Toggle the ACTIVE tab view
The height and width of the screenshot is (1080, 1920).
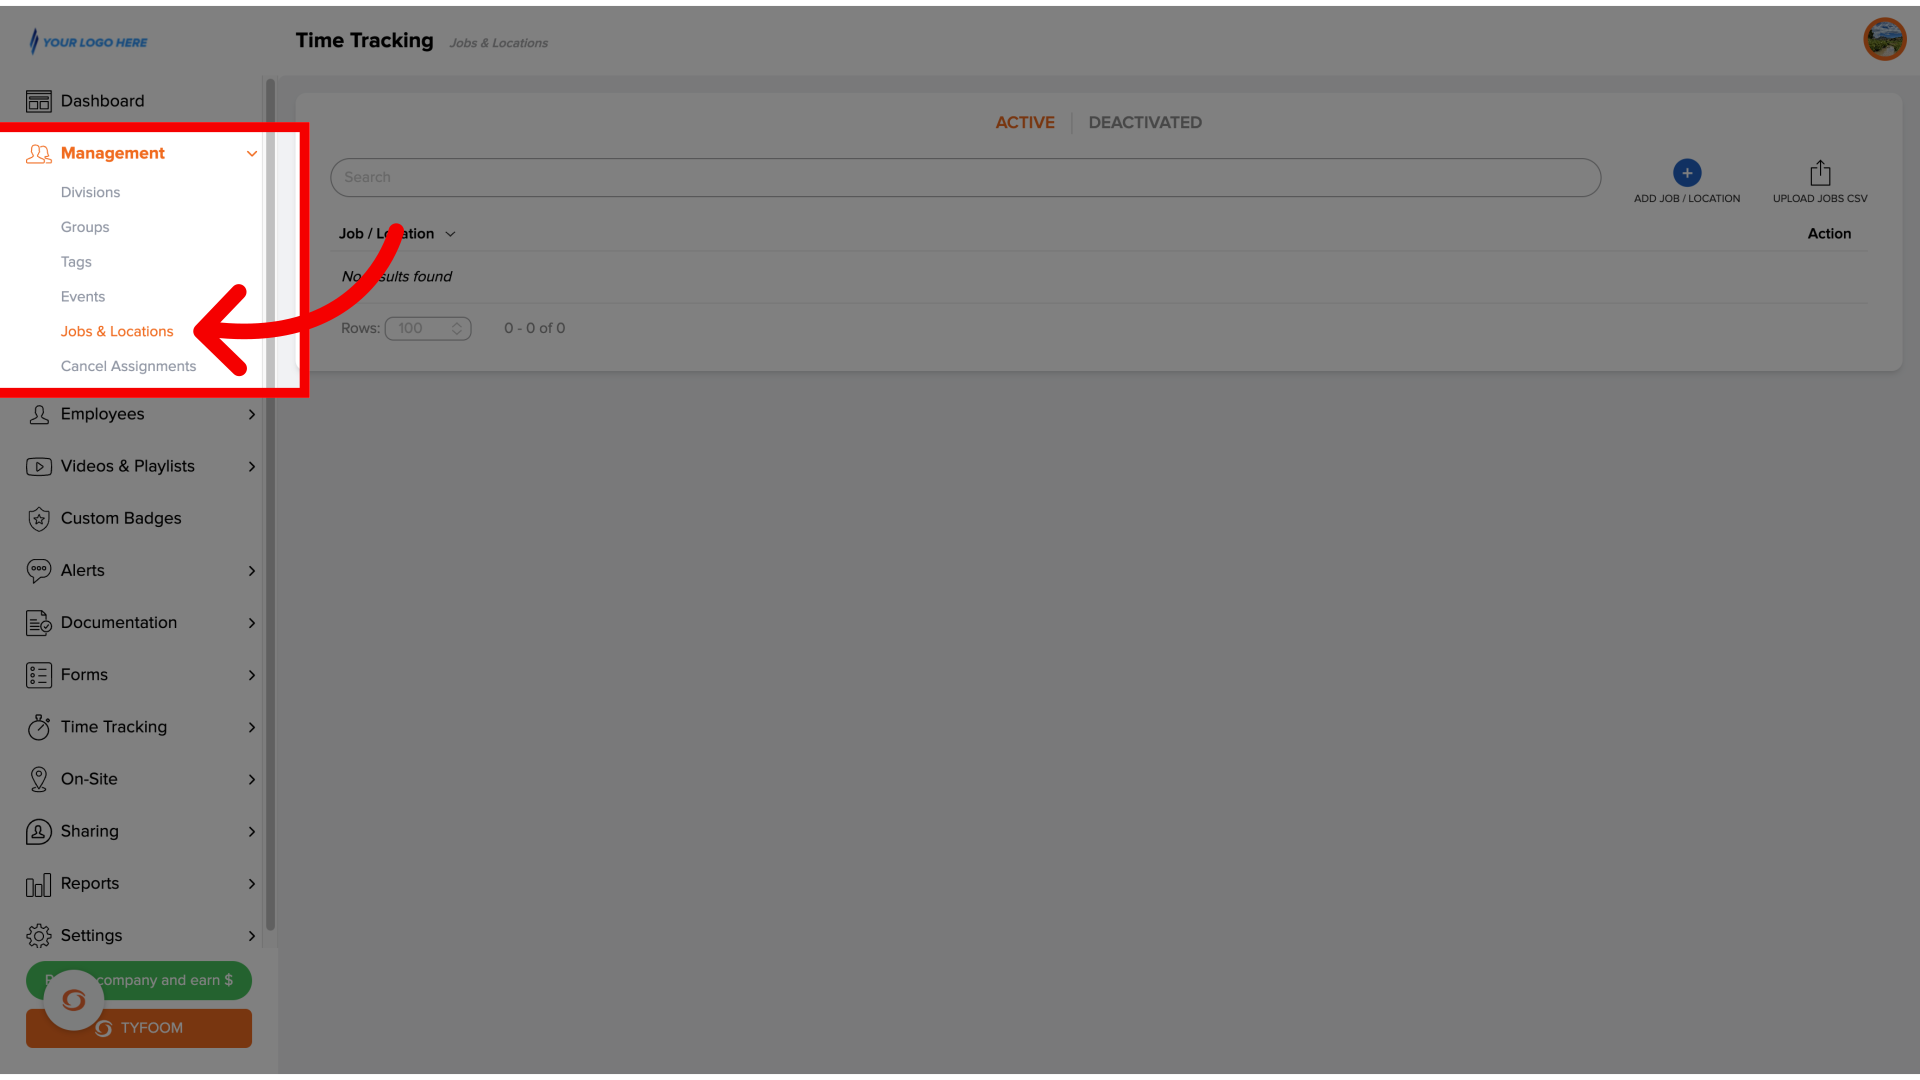(x=1026, y=121)
